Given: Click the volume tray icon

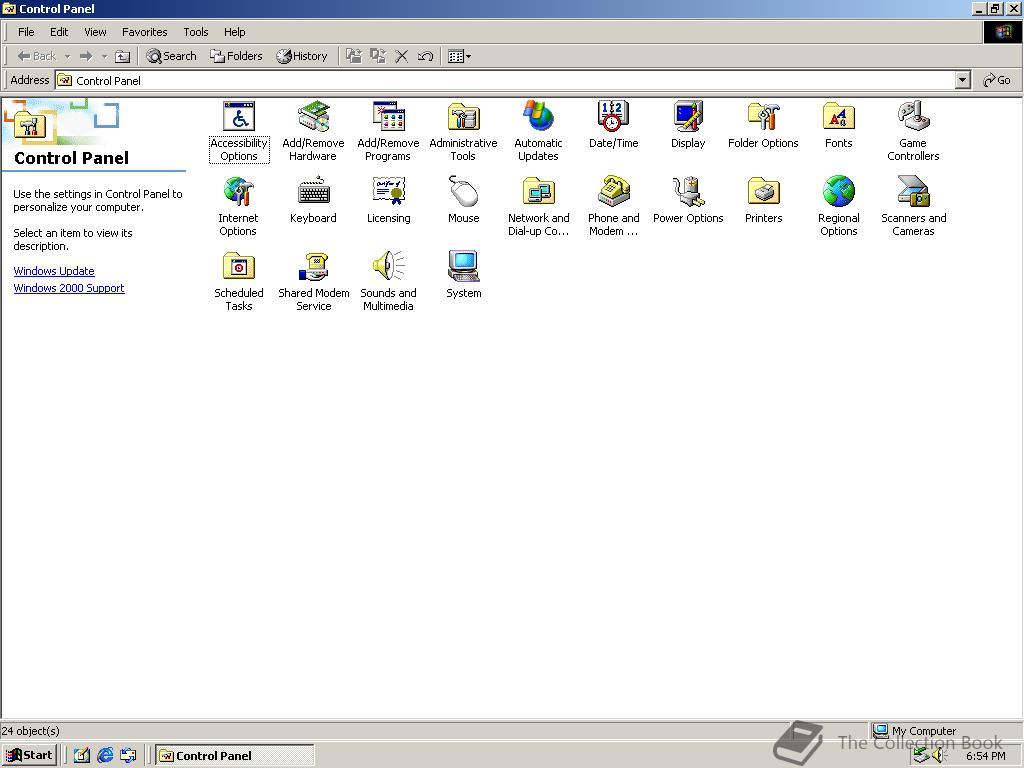Looking at the screenshot, I should [938, 756].
